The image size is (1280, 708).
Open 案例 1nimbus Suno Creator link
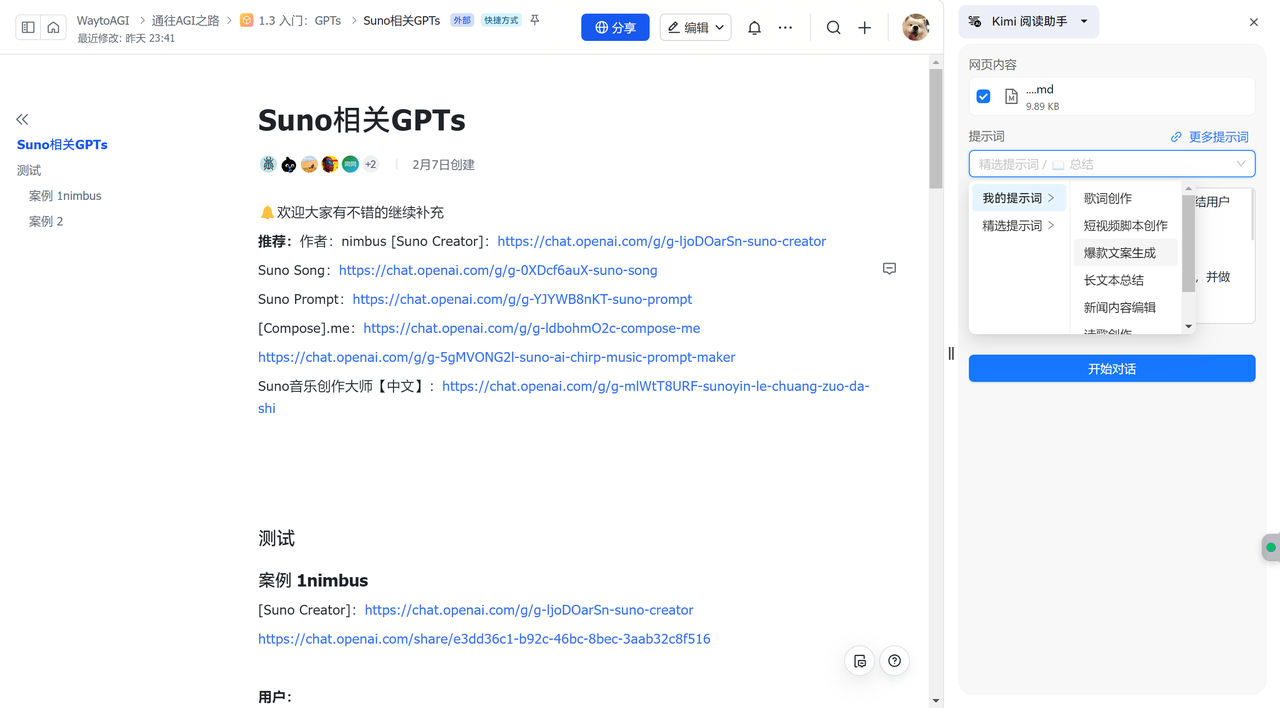pos(529,610)
